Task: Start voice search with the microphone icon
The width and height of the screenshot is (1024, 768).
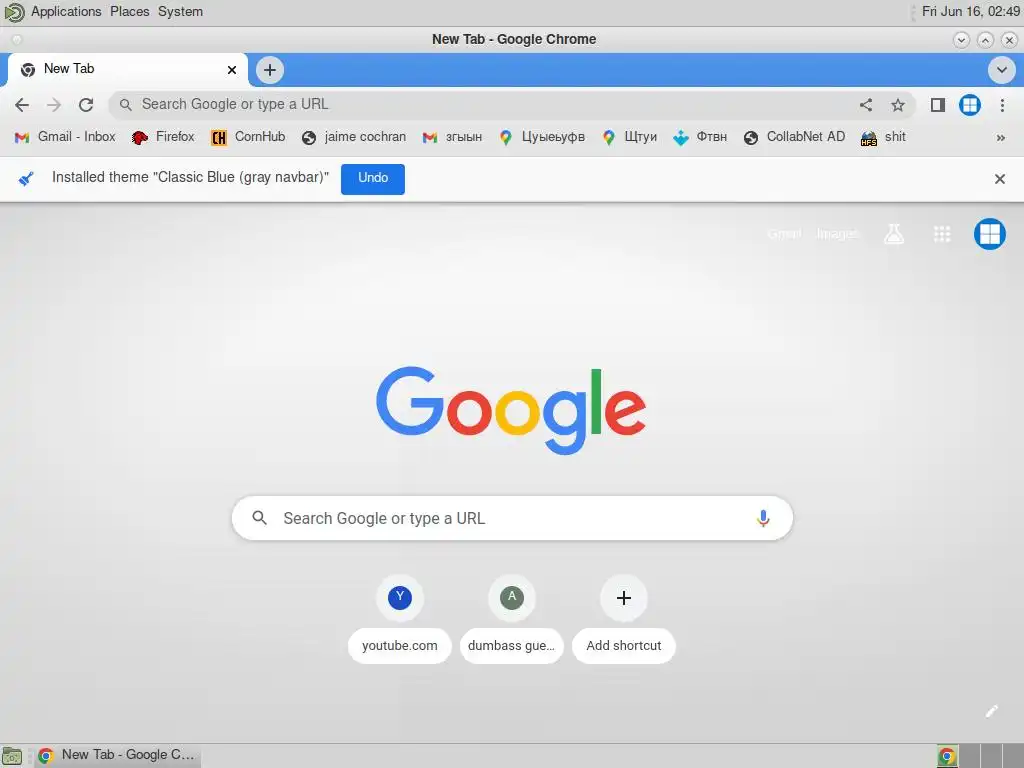Action: point(763,519)
